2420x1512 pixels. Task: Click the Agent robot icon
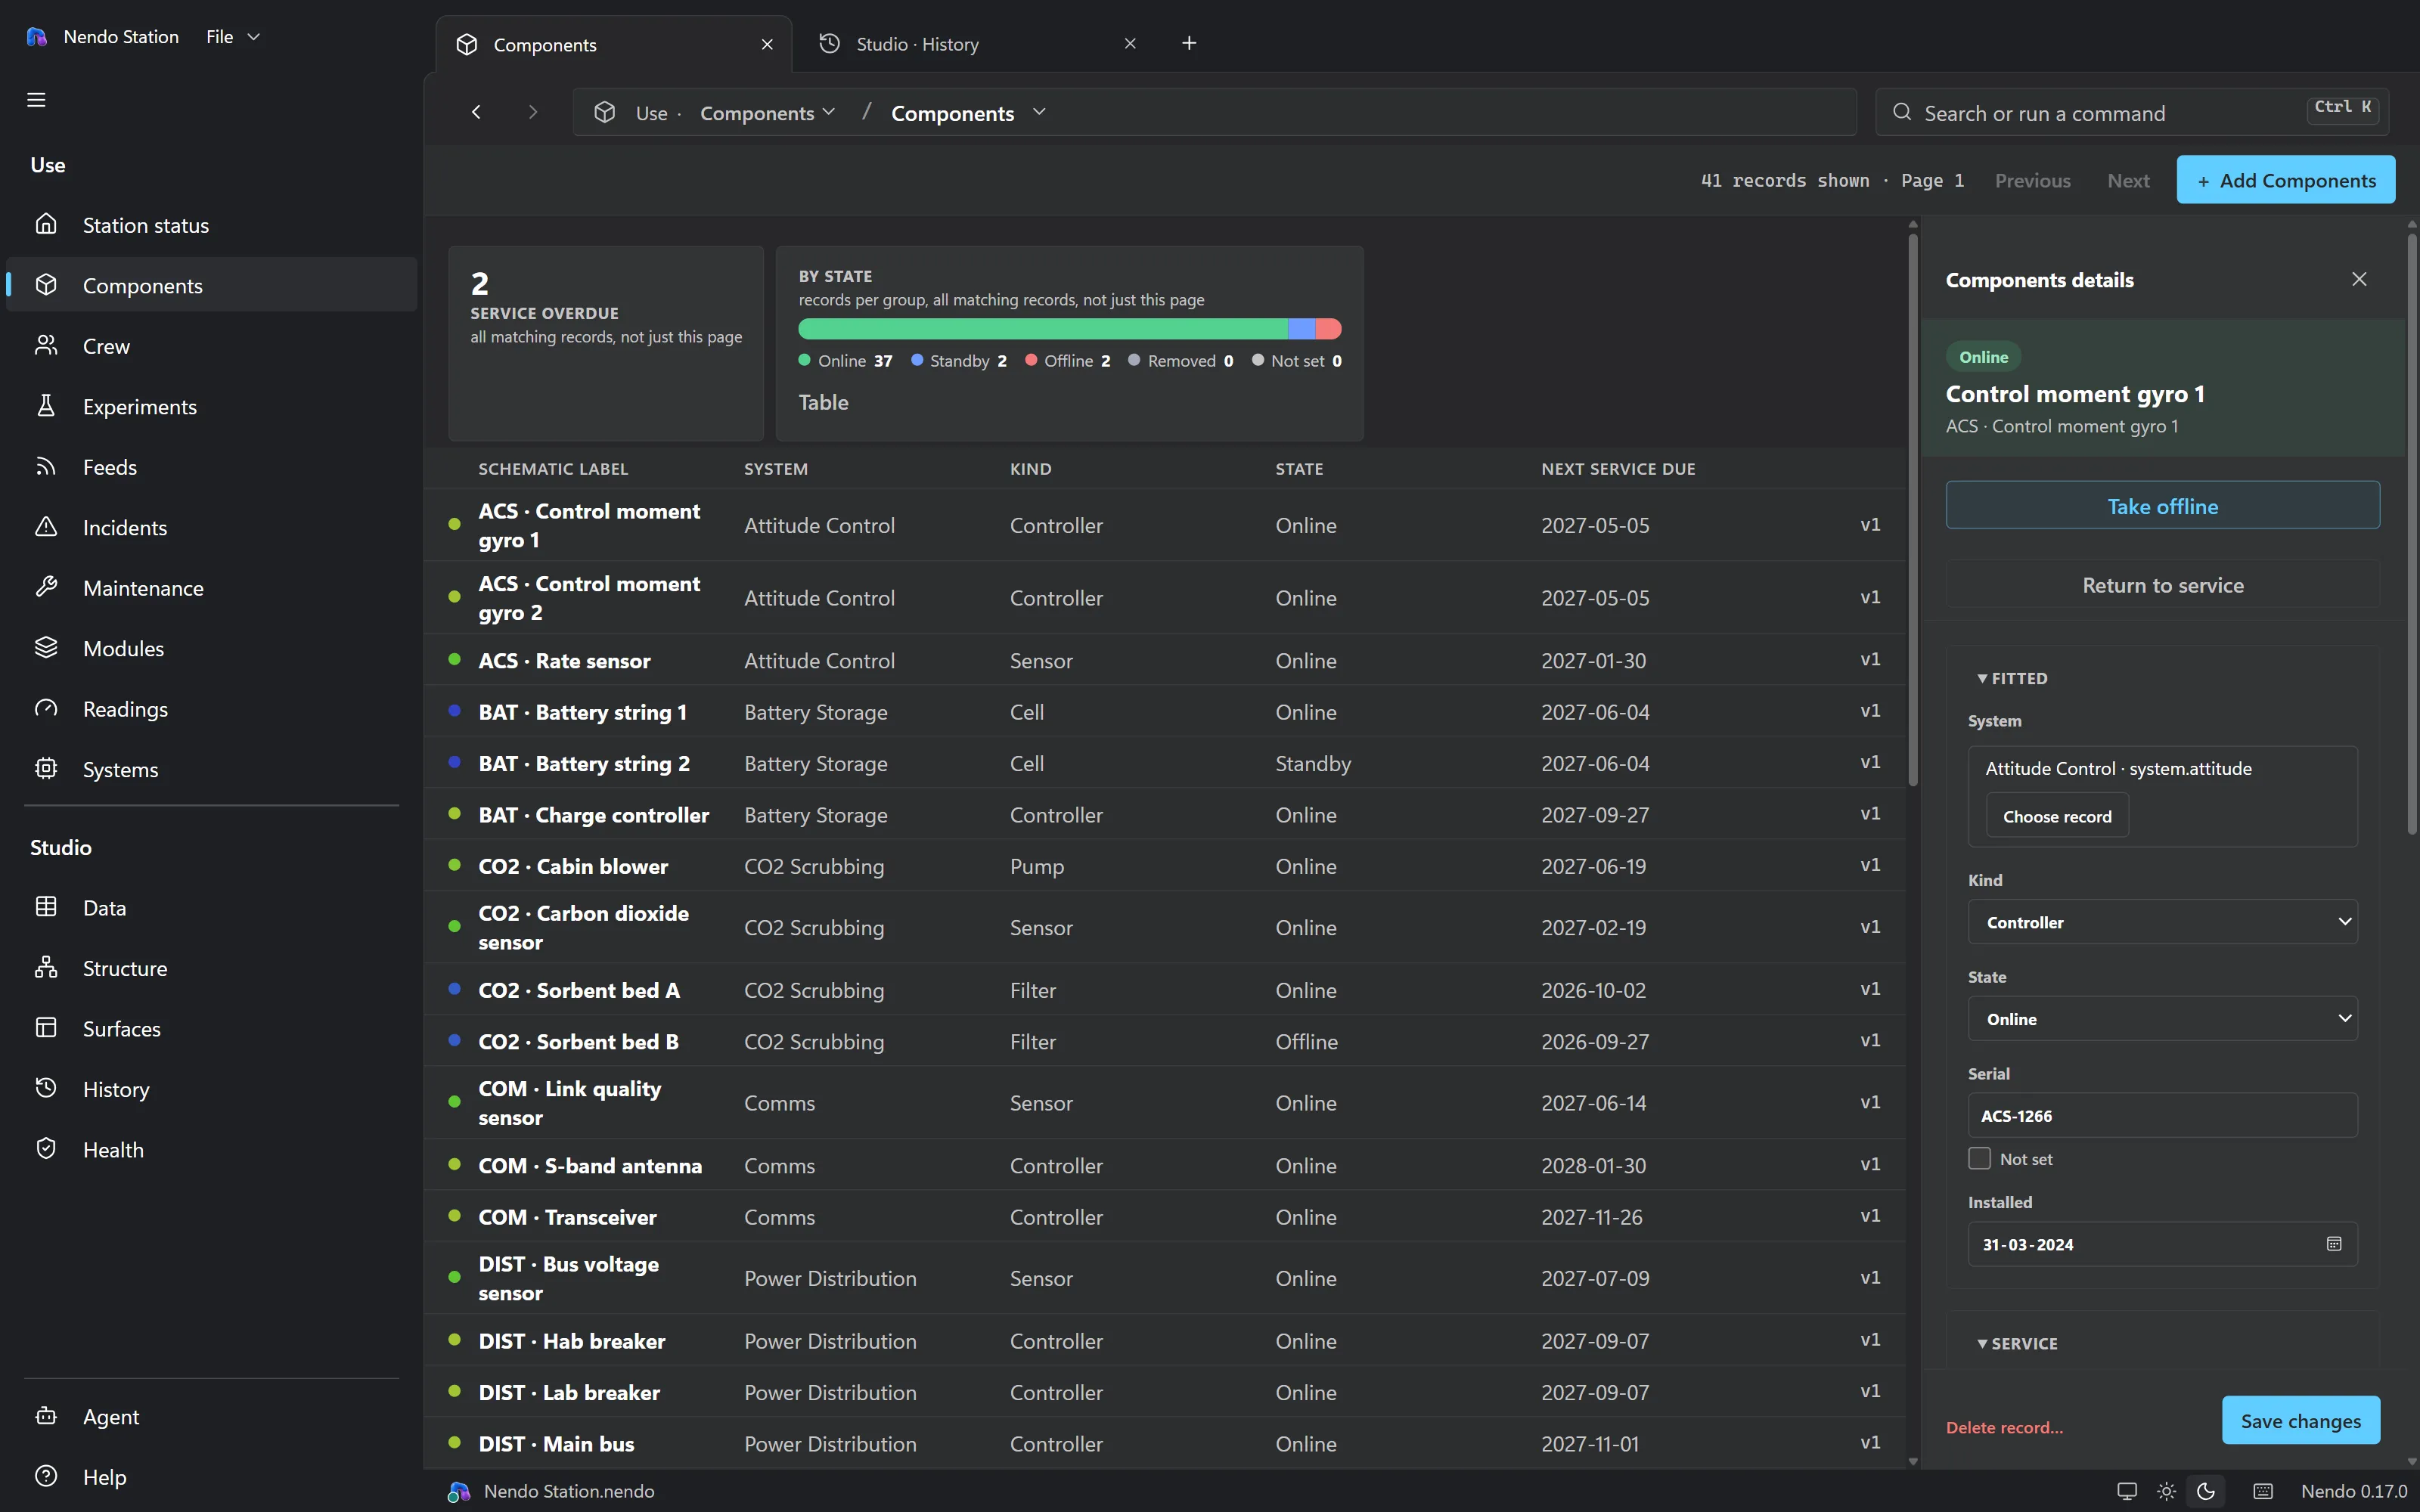[46, 1415]
